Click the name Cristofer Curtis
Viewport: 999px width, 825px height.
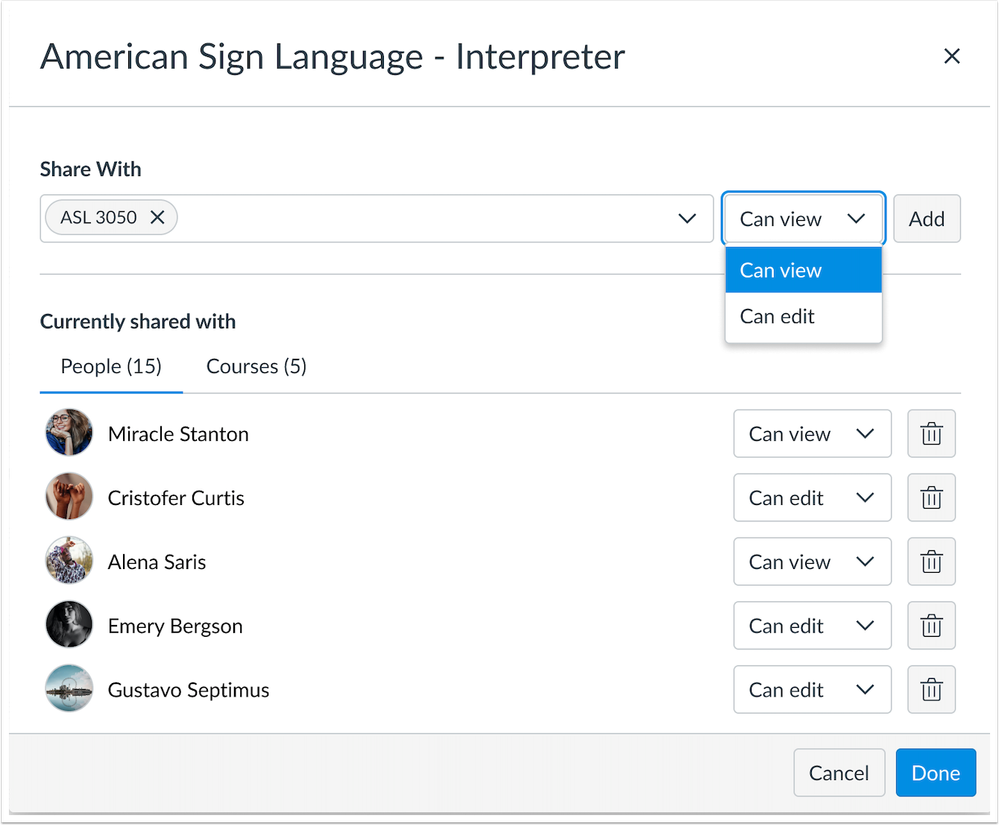[176, 498]
